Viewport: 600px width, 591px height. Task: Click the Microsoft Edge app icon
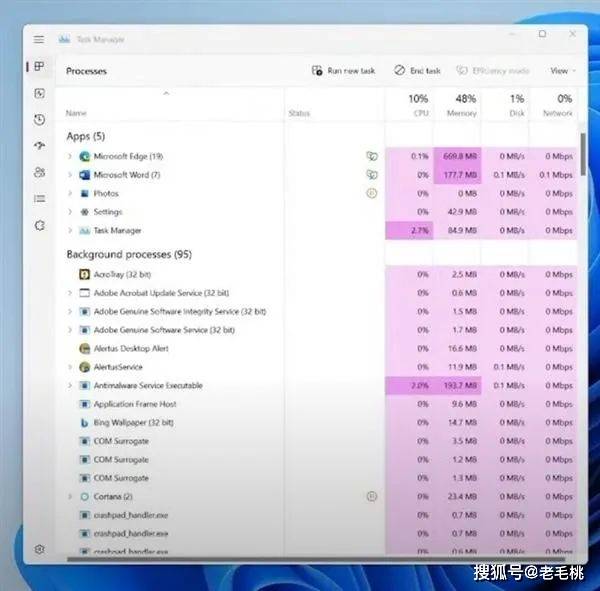84,156
